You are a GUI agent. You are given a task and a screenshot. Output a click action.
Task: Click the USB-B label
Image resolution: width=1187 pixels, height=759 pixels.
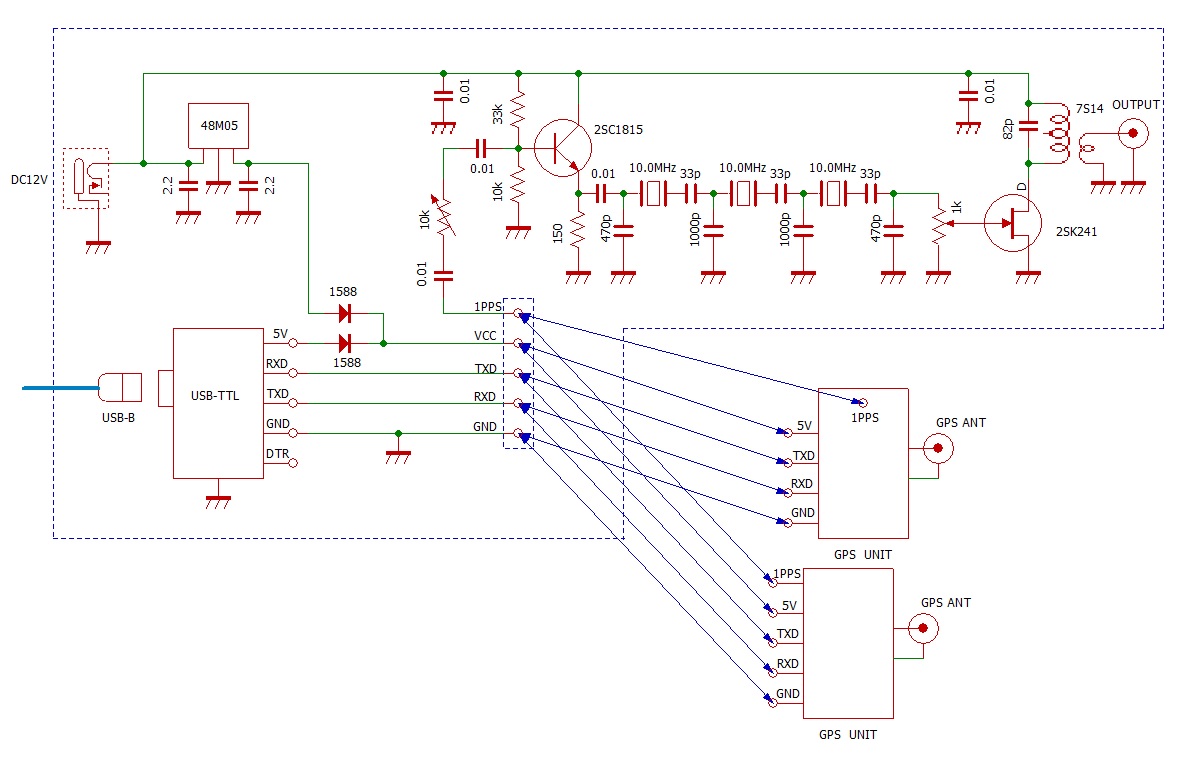point(119,418)
